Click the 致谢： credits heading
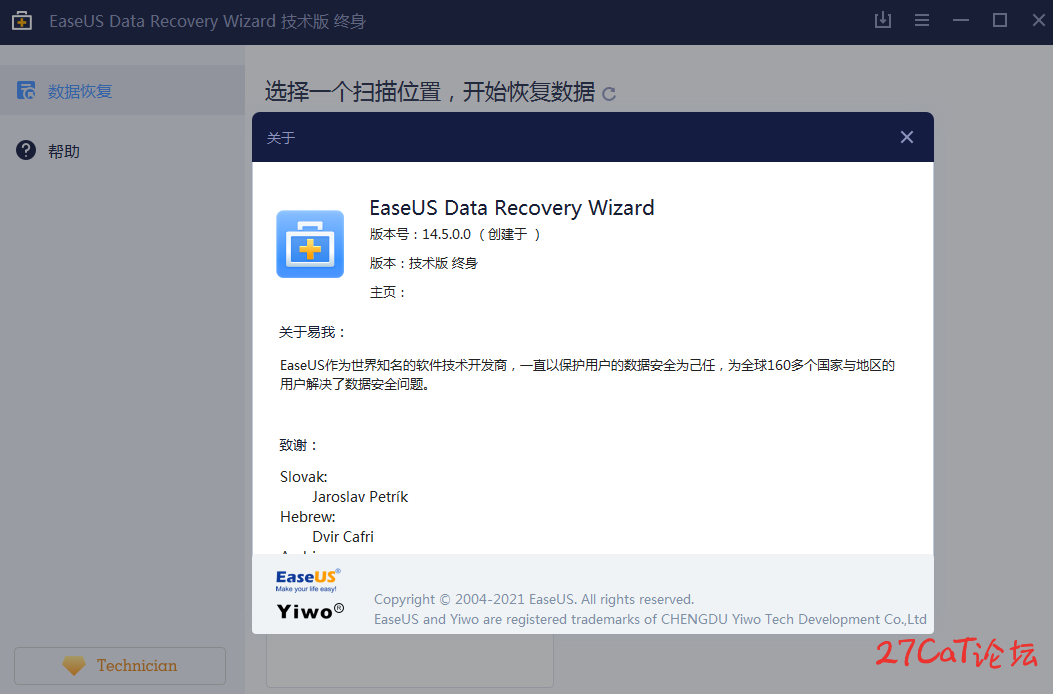 (298, 445)
